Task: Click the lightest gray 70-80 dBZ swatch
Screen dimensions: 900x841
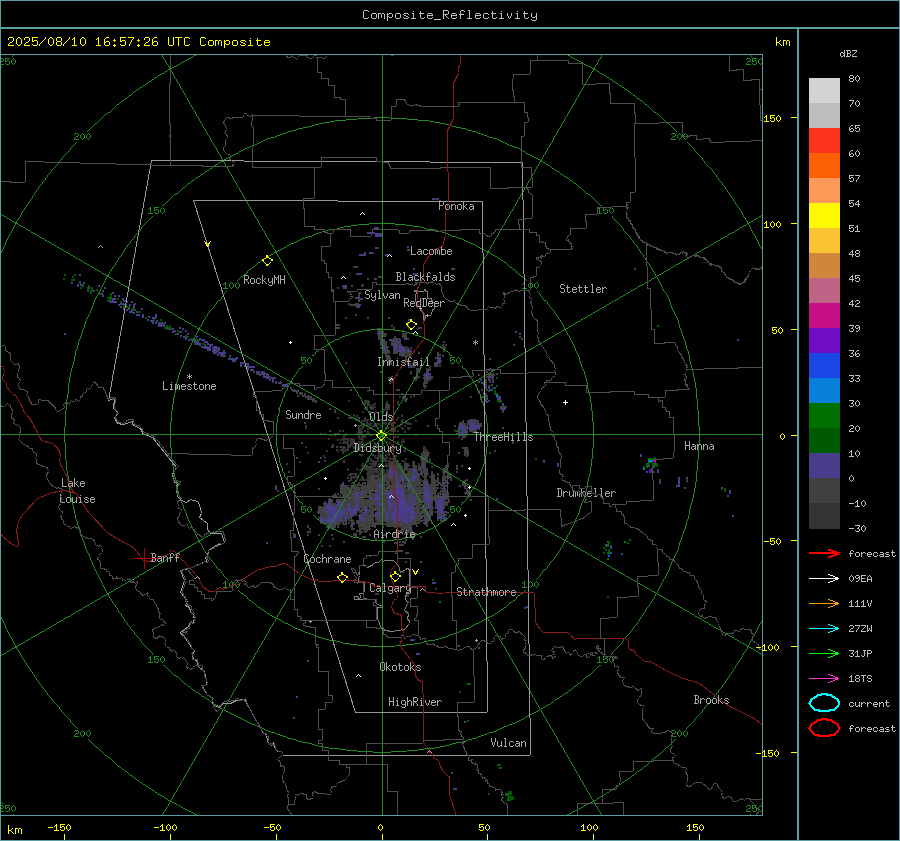Action: pyautogui.click(x=824, y=91)
